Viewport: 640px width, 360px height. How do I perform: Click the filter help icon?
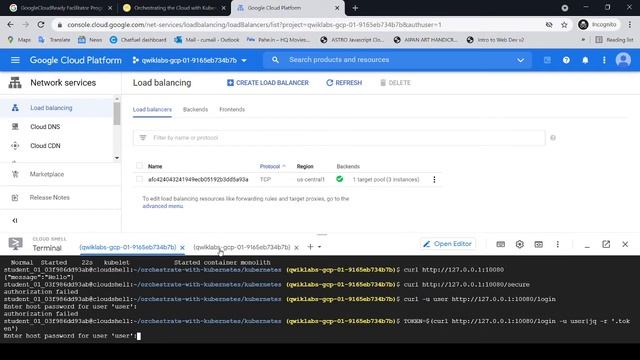[553, 138]
